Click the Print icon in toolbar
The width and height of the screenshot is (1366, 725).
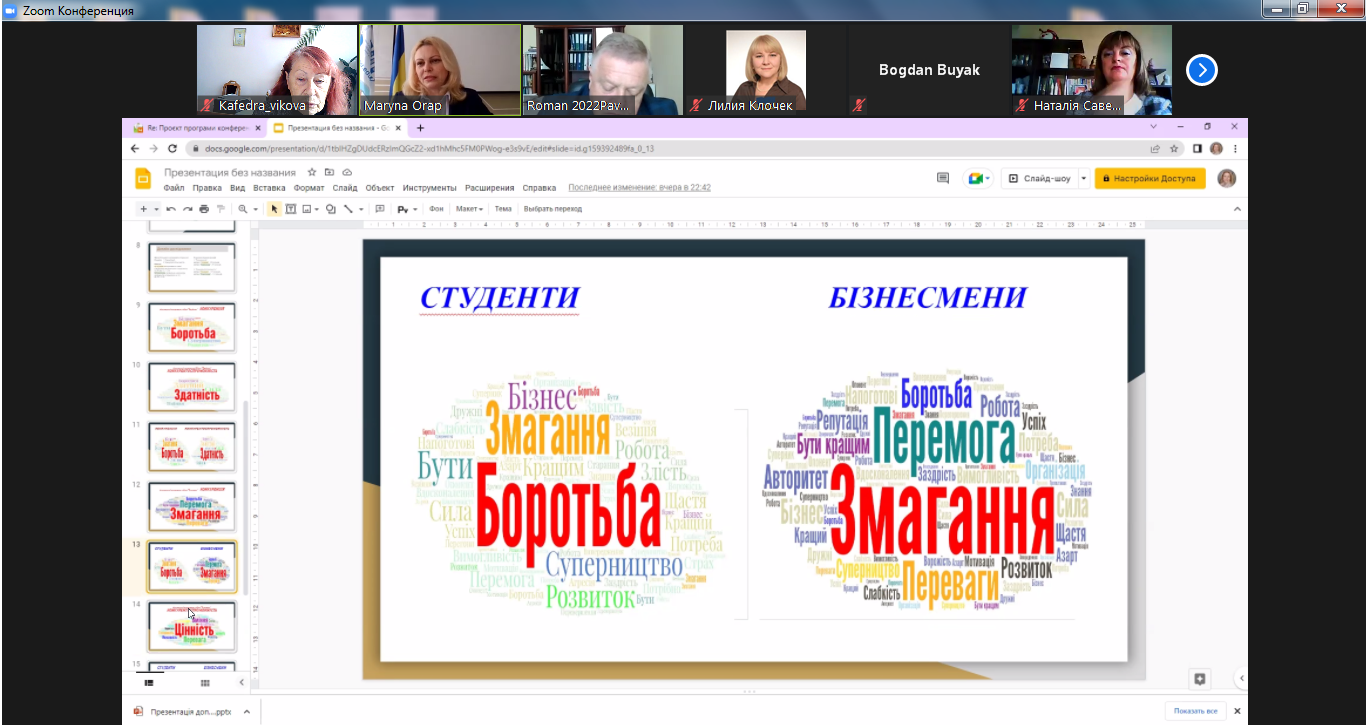click(204, 209)
